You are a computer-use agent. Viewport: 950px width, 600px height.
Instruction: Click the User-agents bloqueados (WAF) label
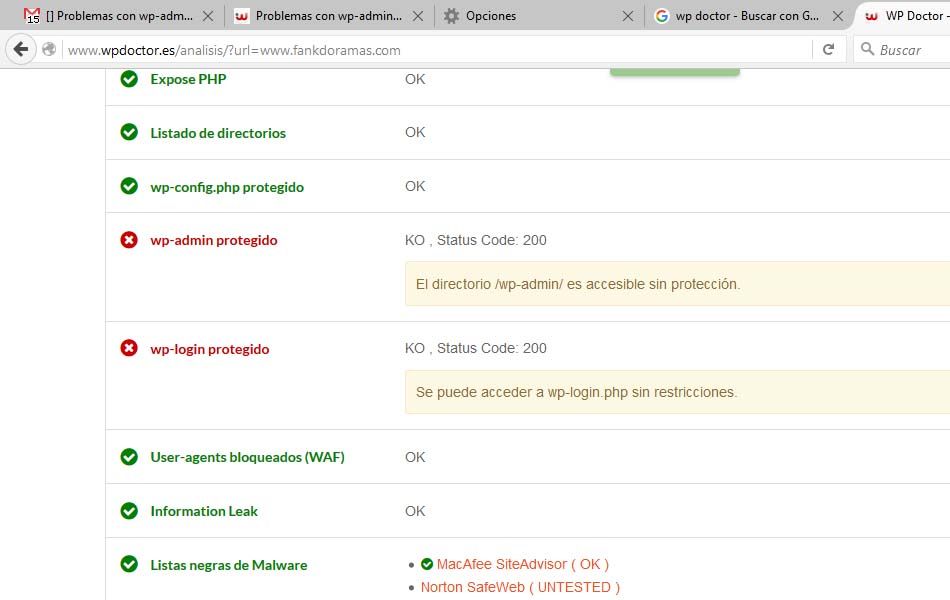247,458
